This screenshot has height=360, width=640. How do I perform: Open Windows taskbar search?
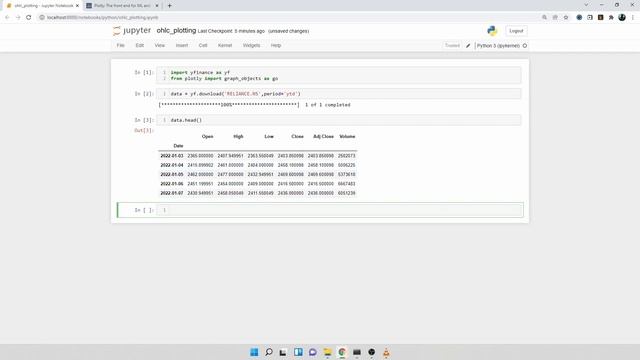[x=269, y=352]
